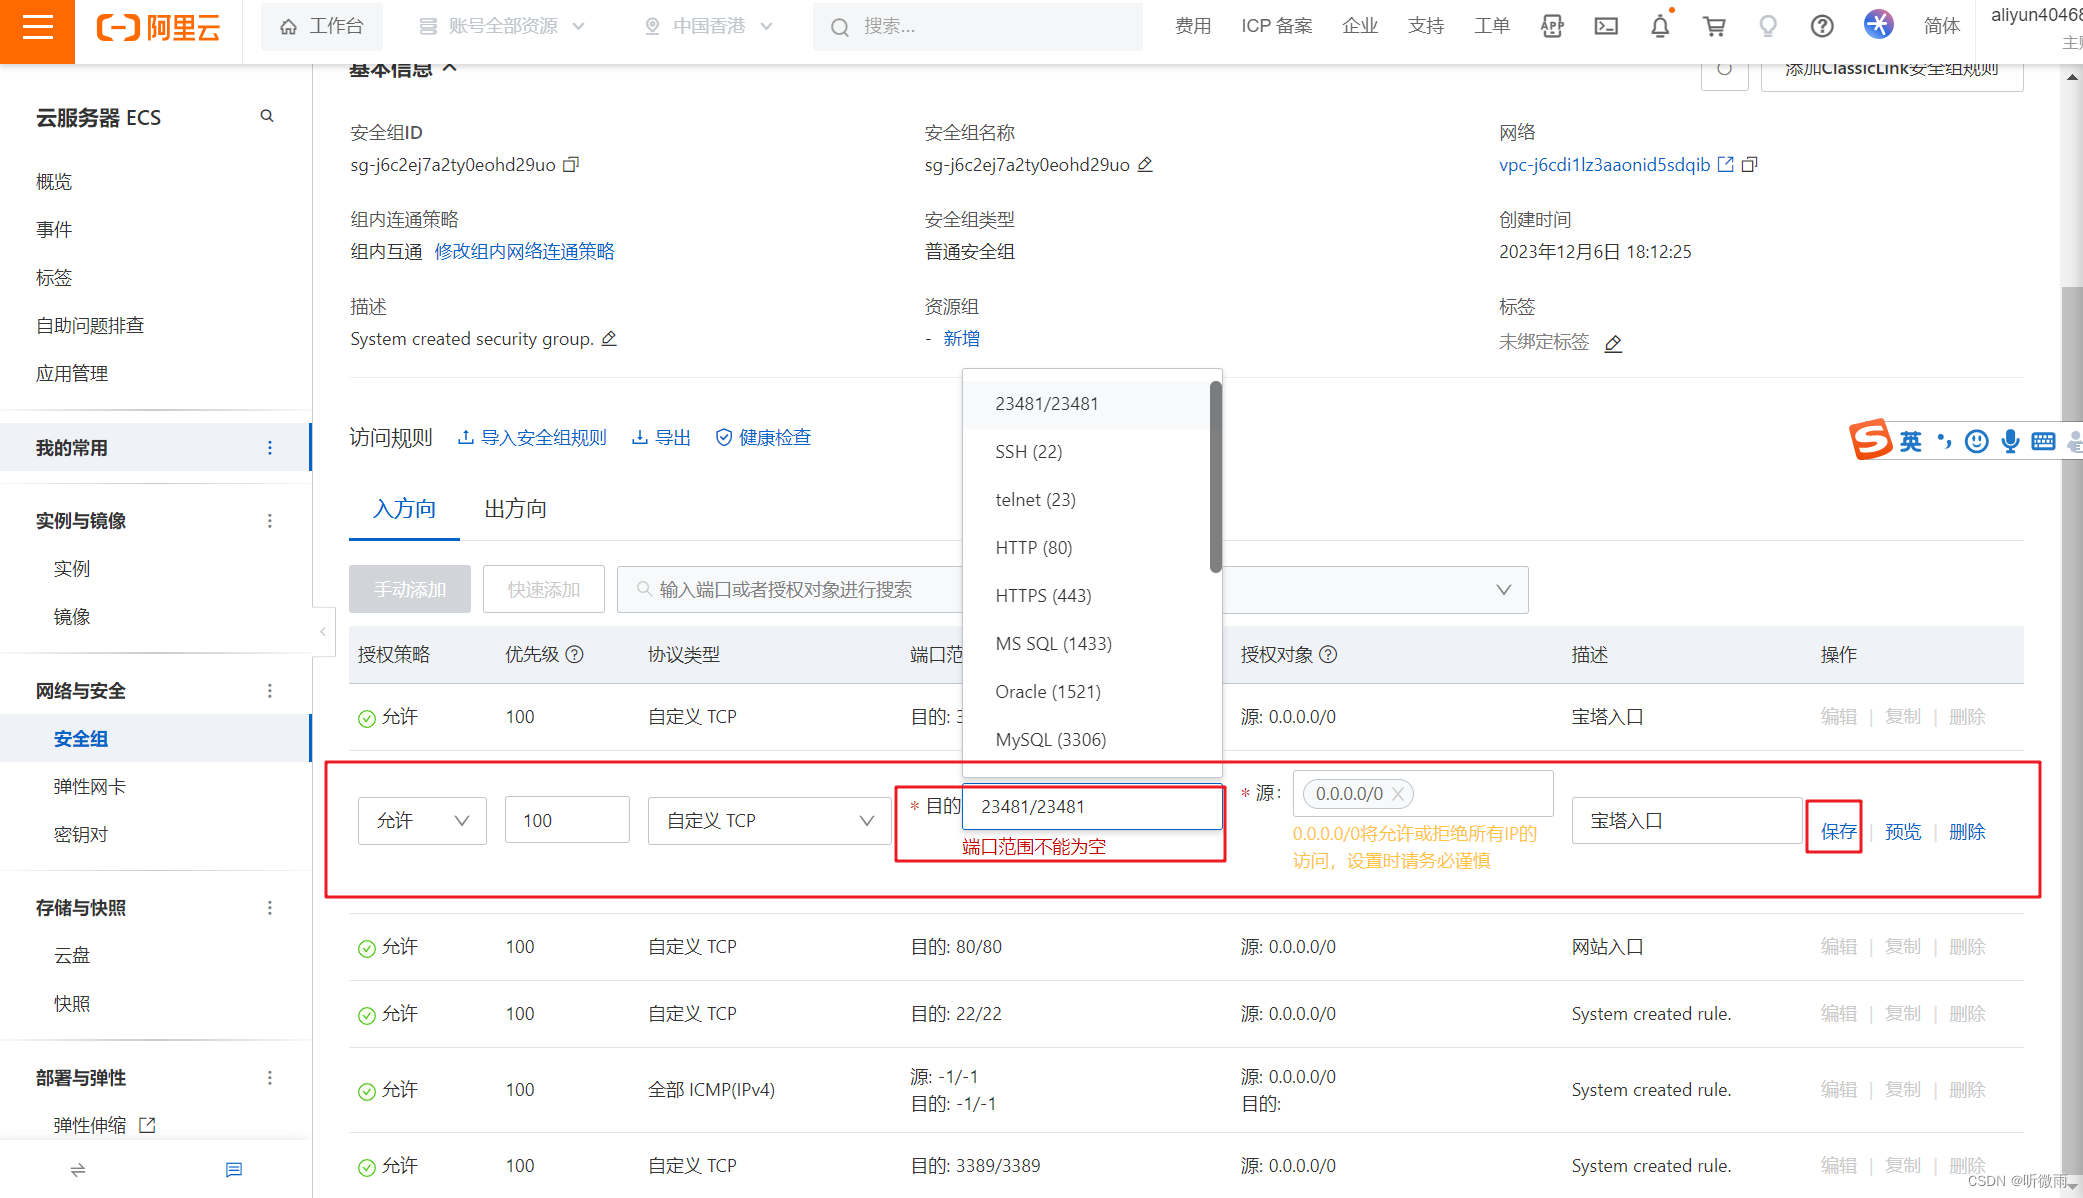
Task: Click the description input with 宝塔入口
Action: [1686, 821]
